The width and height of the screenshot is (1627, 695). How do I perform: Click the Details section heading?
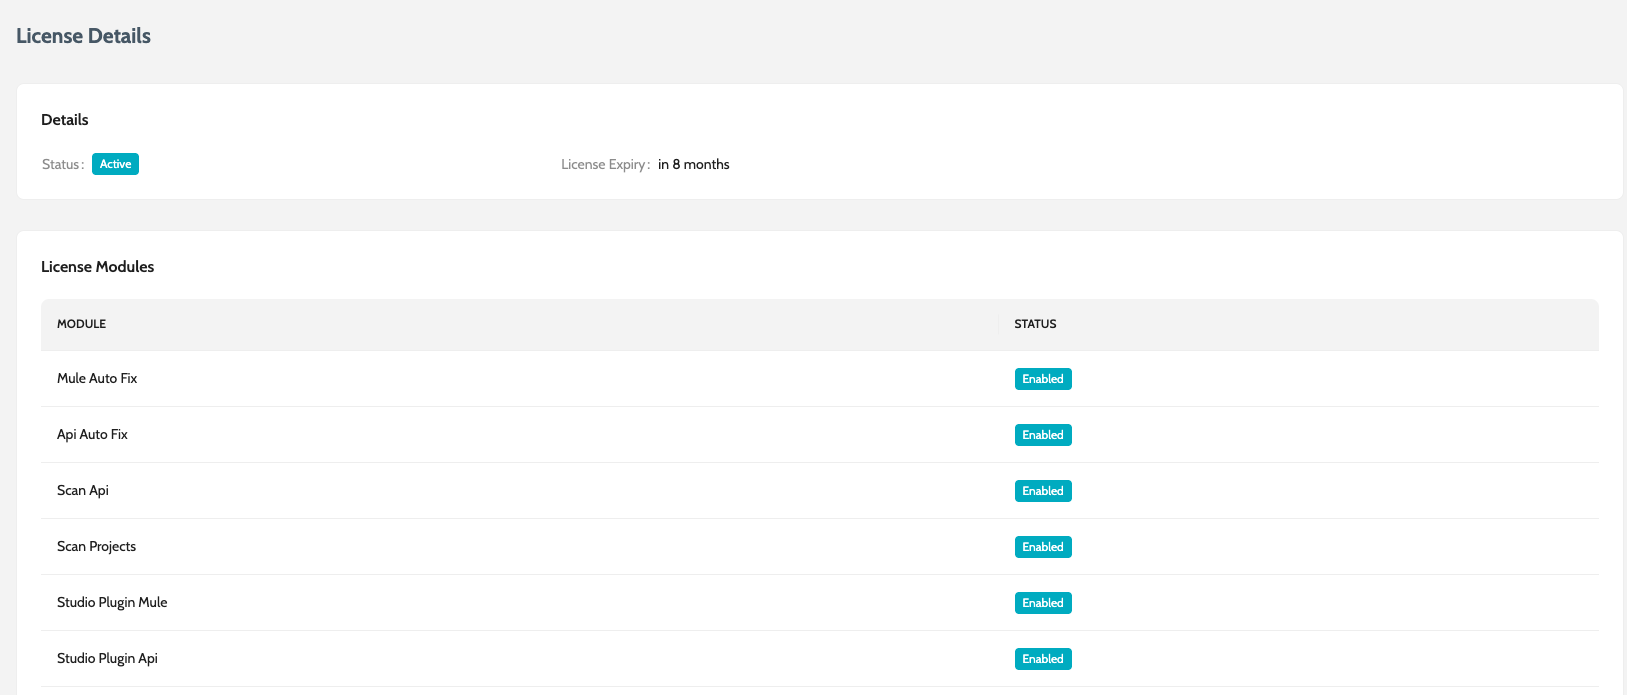[x=65, y=120]
